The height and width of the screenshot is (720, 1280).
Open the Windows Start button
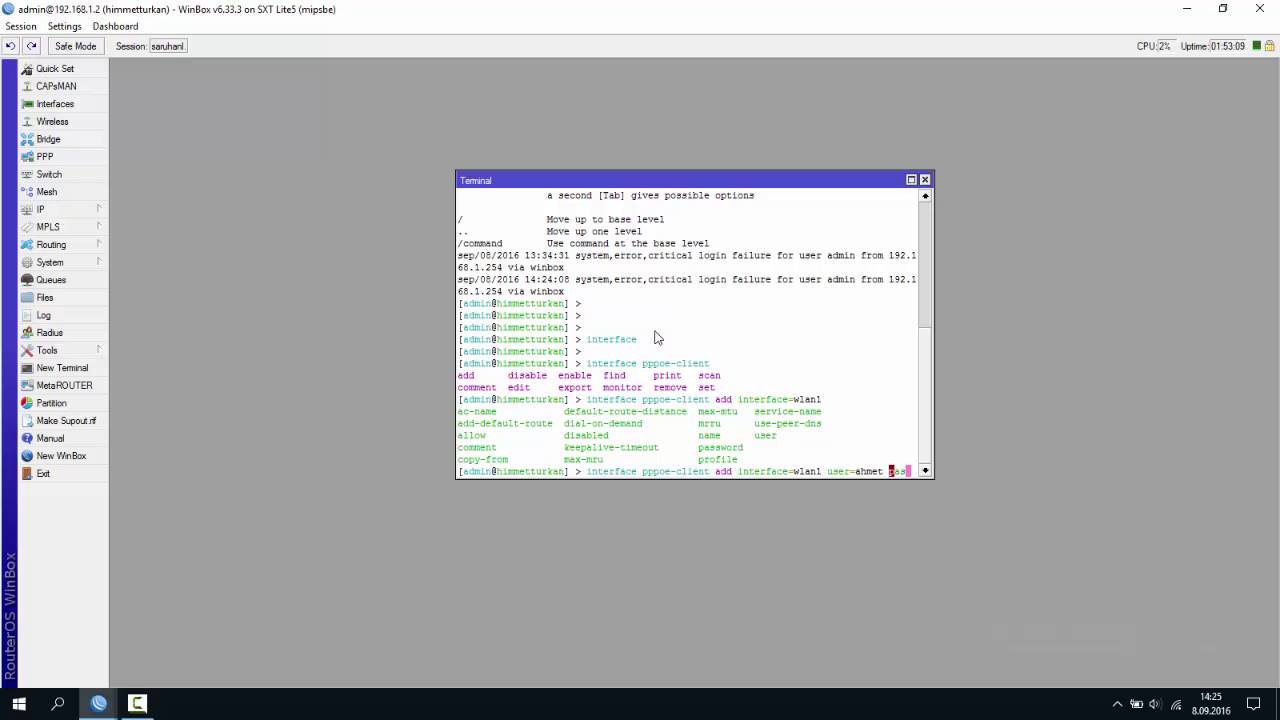(x=19, y=704)
